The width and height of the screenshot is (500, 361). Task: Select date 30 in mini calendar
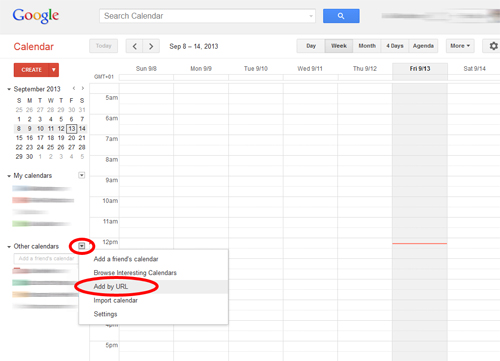[30, 157]
